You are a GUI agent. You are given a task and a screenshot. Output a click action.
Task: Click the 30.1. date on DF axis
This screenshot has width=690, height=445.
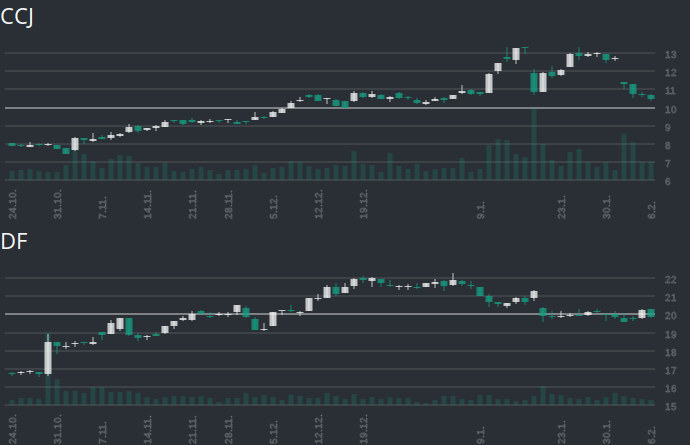606,432
